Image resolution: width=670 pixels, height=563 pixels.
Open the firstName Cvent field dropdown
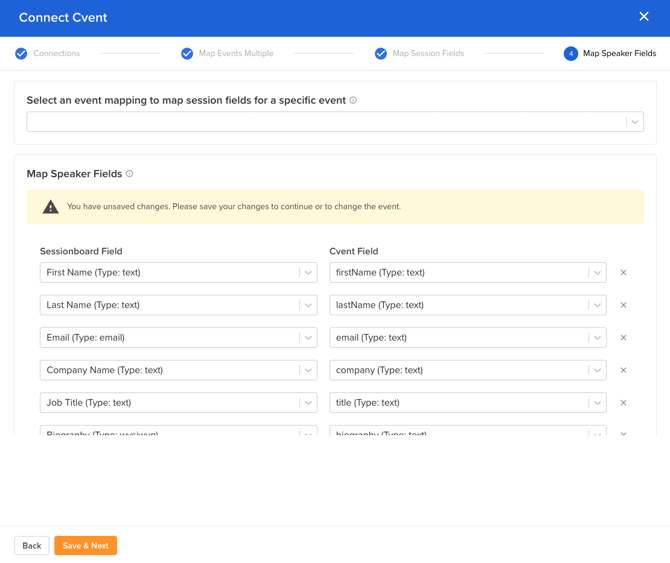tap(468, 273)
